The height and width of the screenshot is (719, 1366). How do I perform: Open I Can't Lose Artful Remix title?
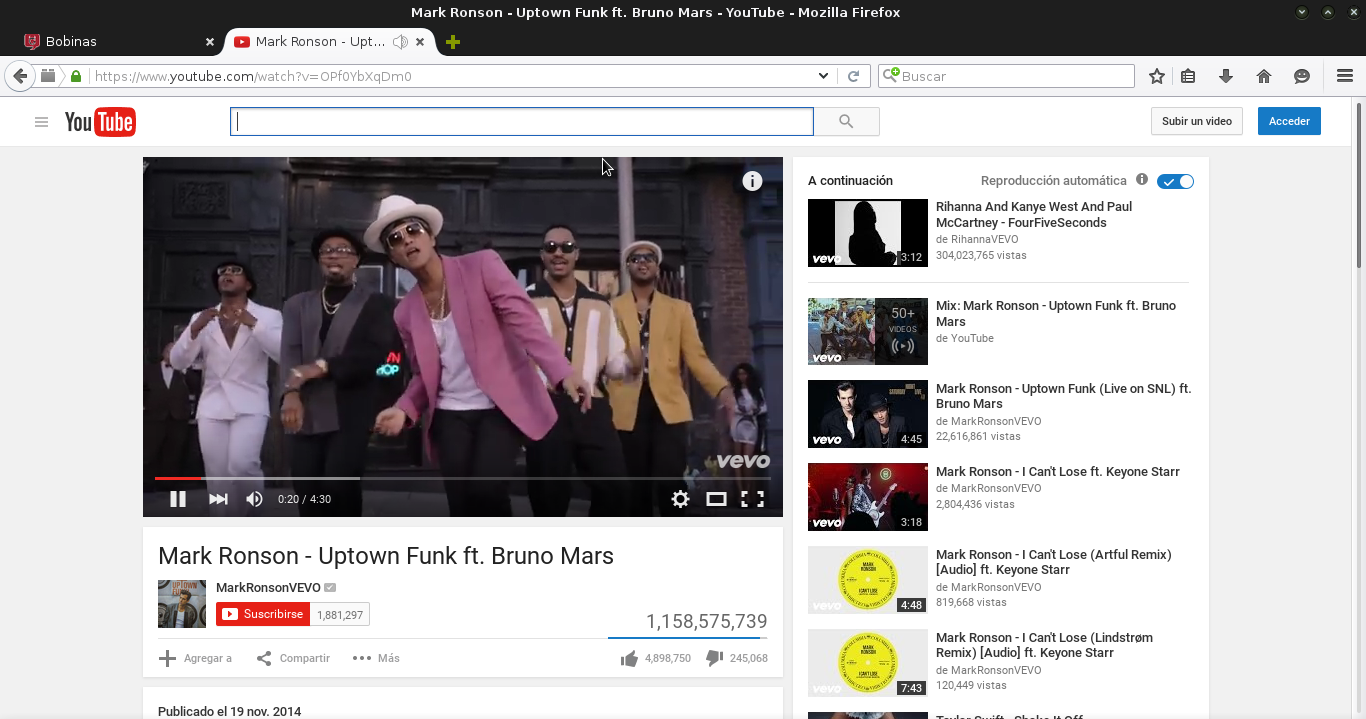click(1054, 562)
